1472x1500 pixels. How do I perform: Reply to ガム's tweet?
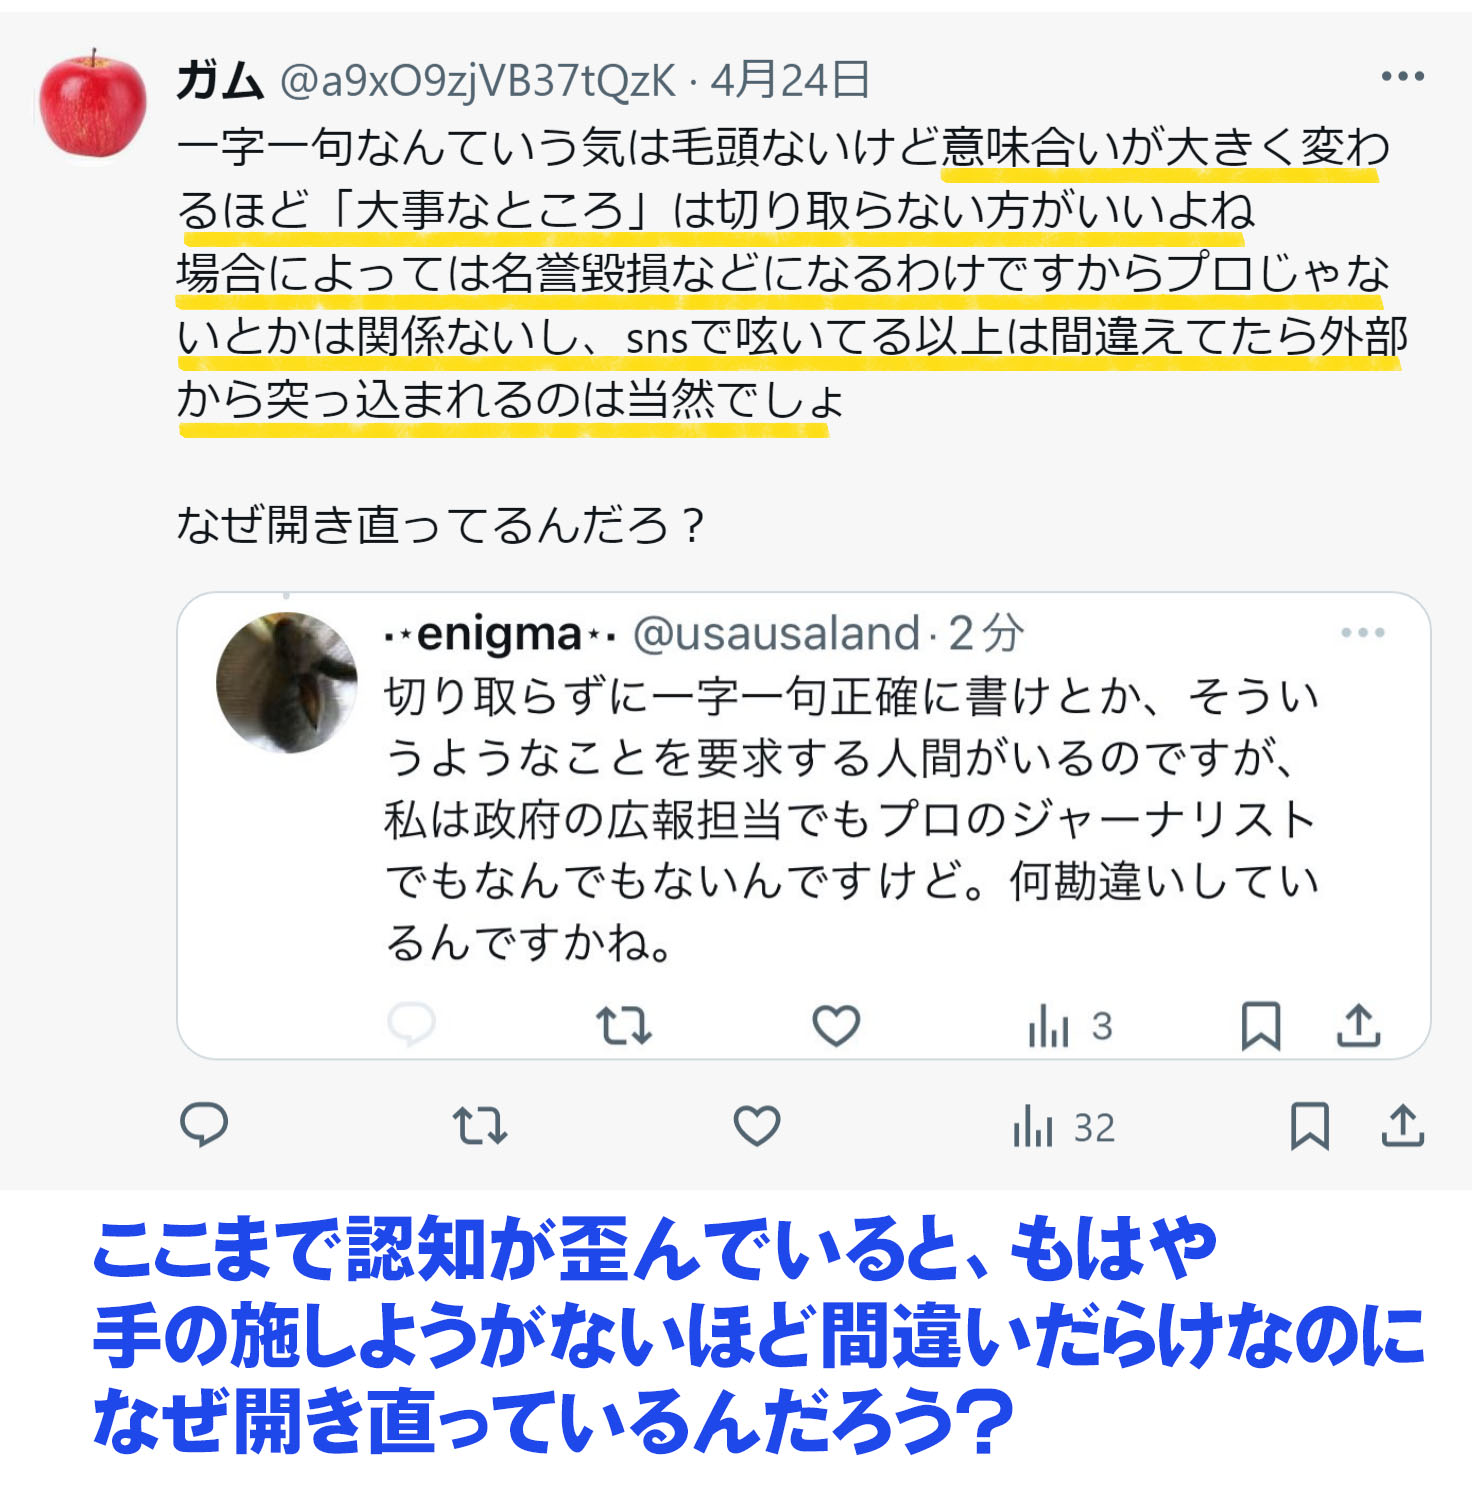click(204, 1125)
